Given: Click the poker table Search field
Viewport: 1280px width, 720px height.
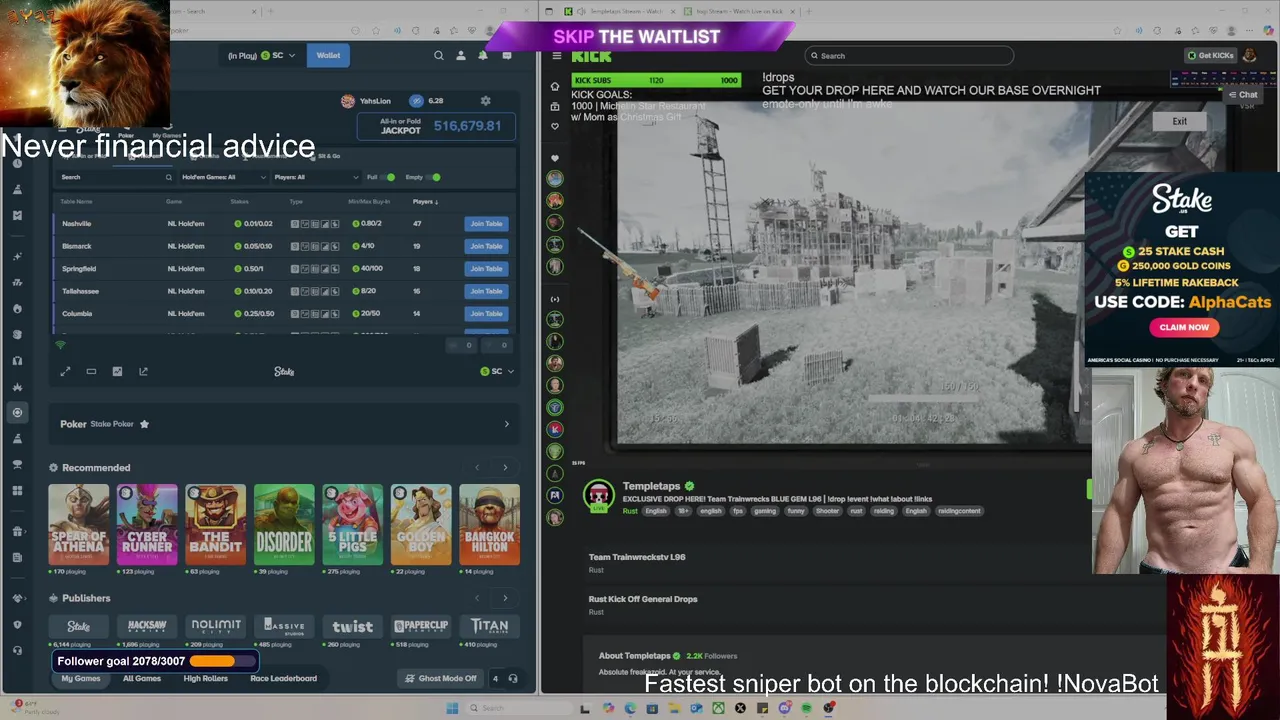Looking at the screenshot, I should coord(116,177).
